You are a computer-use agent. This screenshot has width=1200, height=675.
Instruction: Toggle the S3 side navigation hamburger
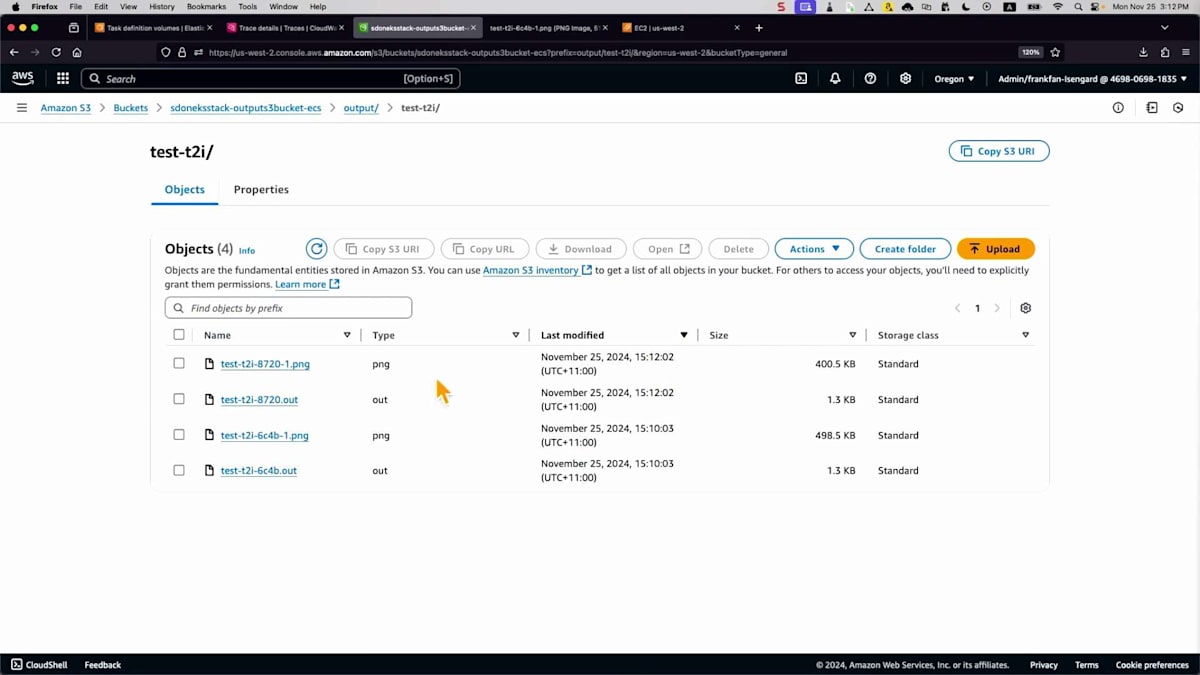pos(22,108)
